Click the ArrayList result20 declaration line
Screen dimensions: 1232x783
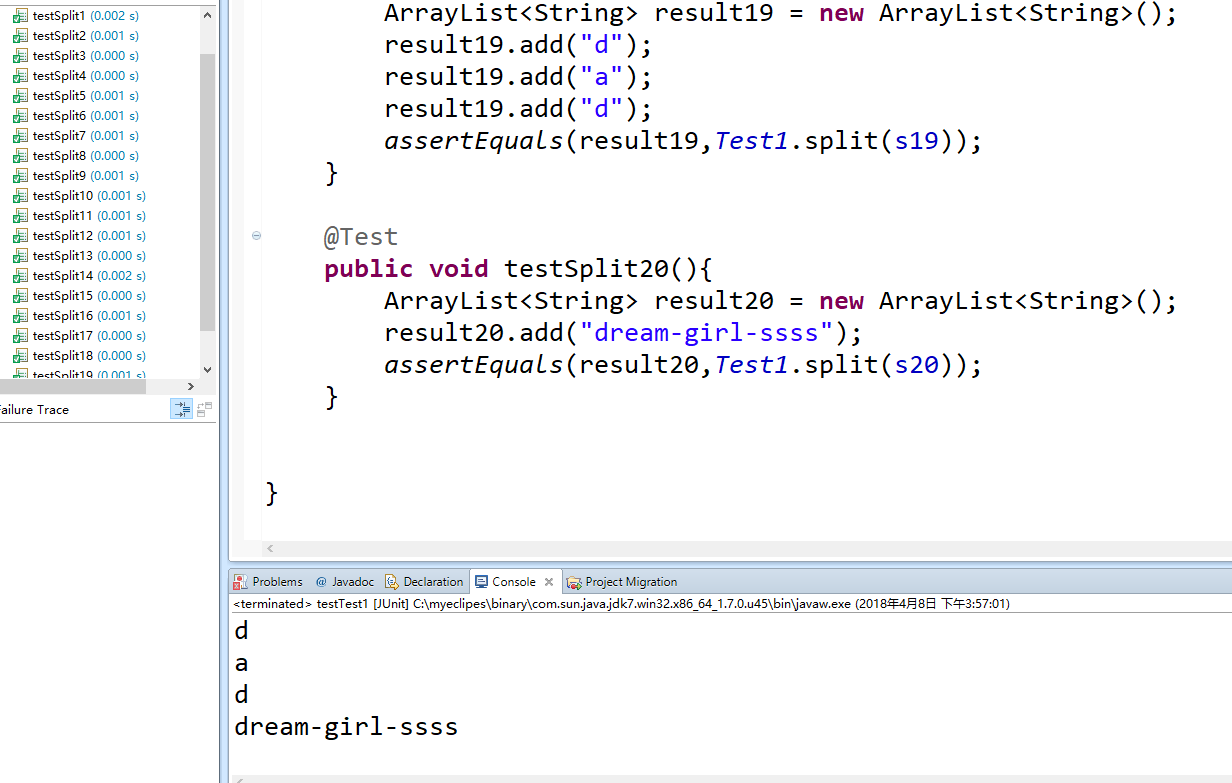pos(781,301)
